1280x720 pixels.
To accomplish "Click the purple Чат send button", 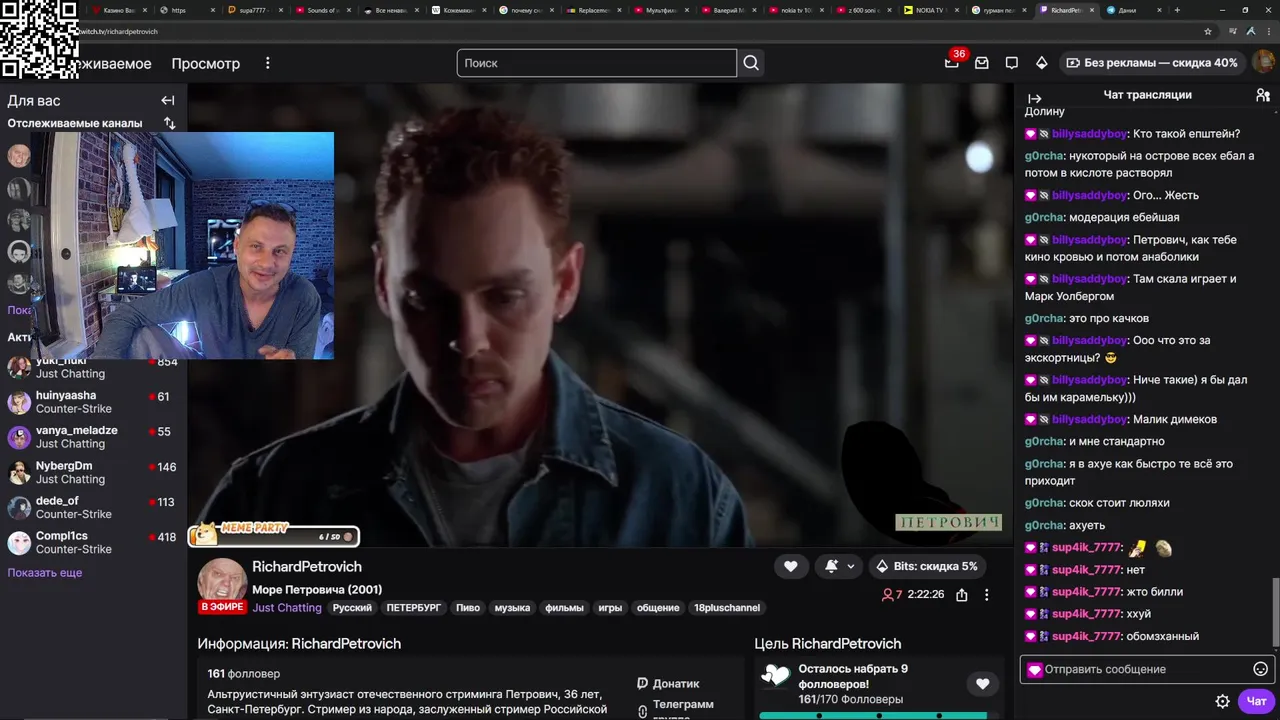I will 1256,702.
